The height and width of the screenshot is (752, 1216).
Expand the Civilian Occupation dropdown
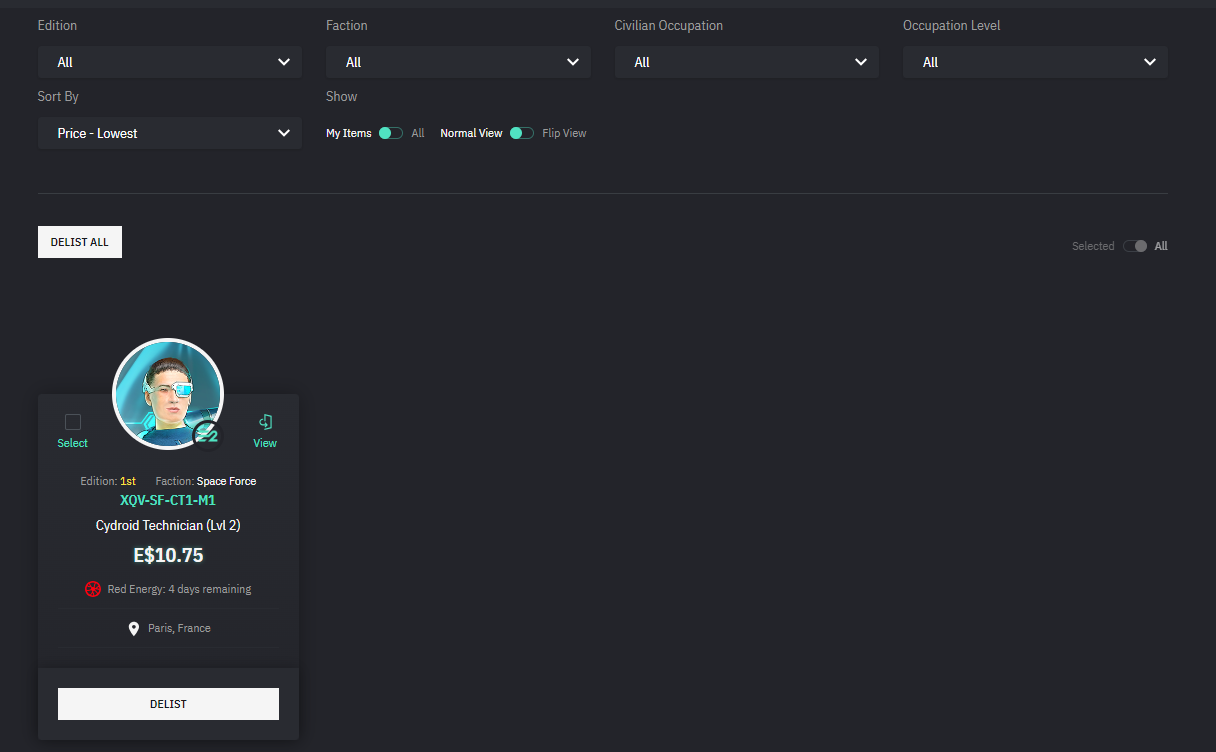pyautogui.click(x=746, y=62)
